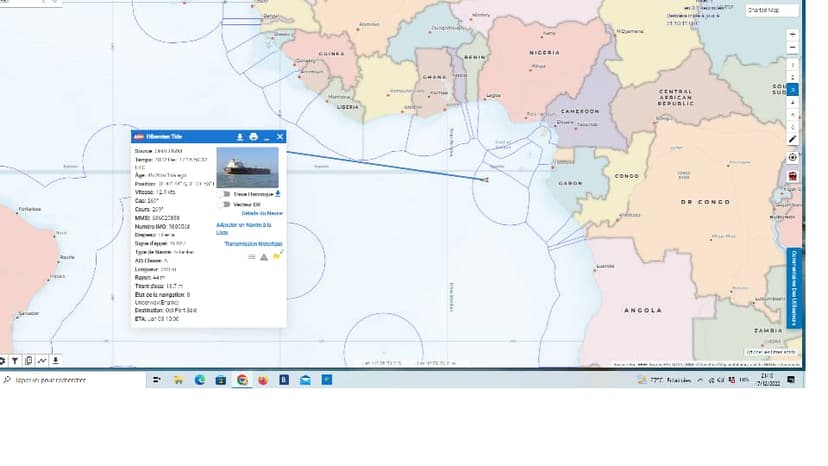Launch Microsoft Edge from the taskbar
The height and width of the screenshot is (466, 828).
pos(200,380)
